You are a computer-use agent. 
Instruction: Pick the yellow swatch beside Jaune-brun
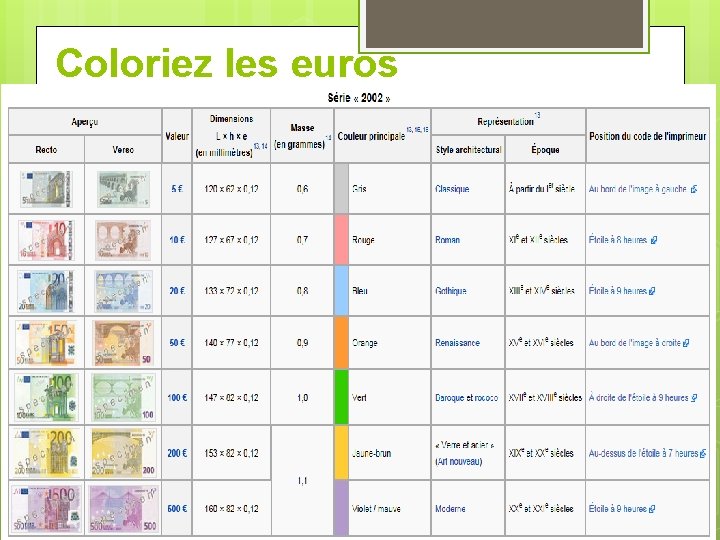tap(341, 453)
